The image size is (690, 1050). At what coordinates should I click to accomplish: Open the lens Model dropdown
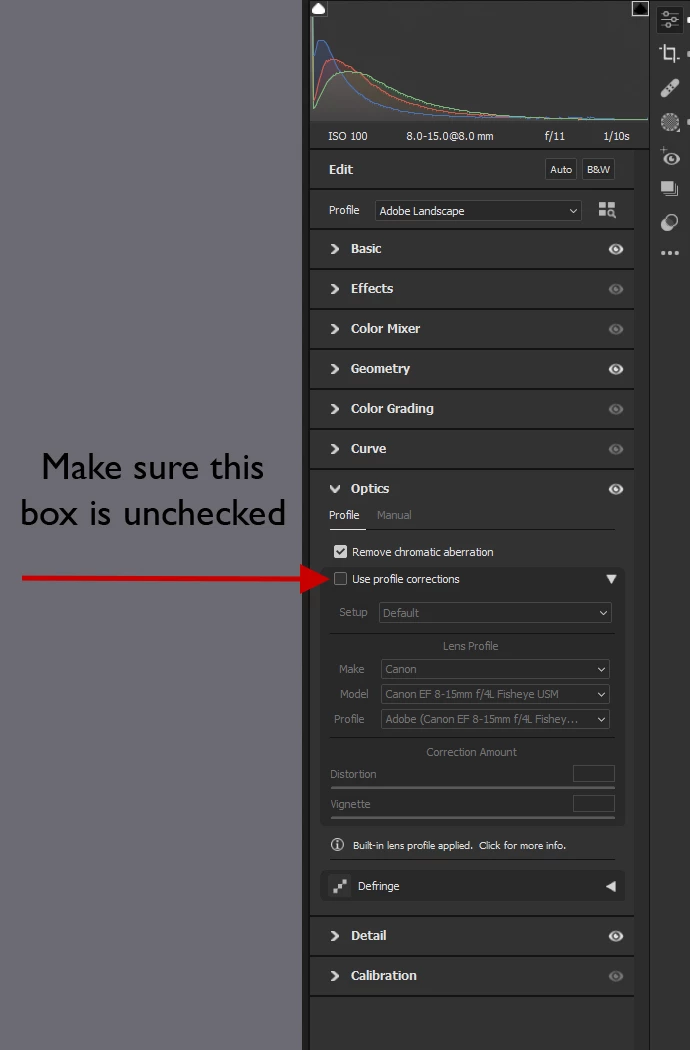click(x=495, y=694)
